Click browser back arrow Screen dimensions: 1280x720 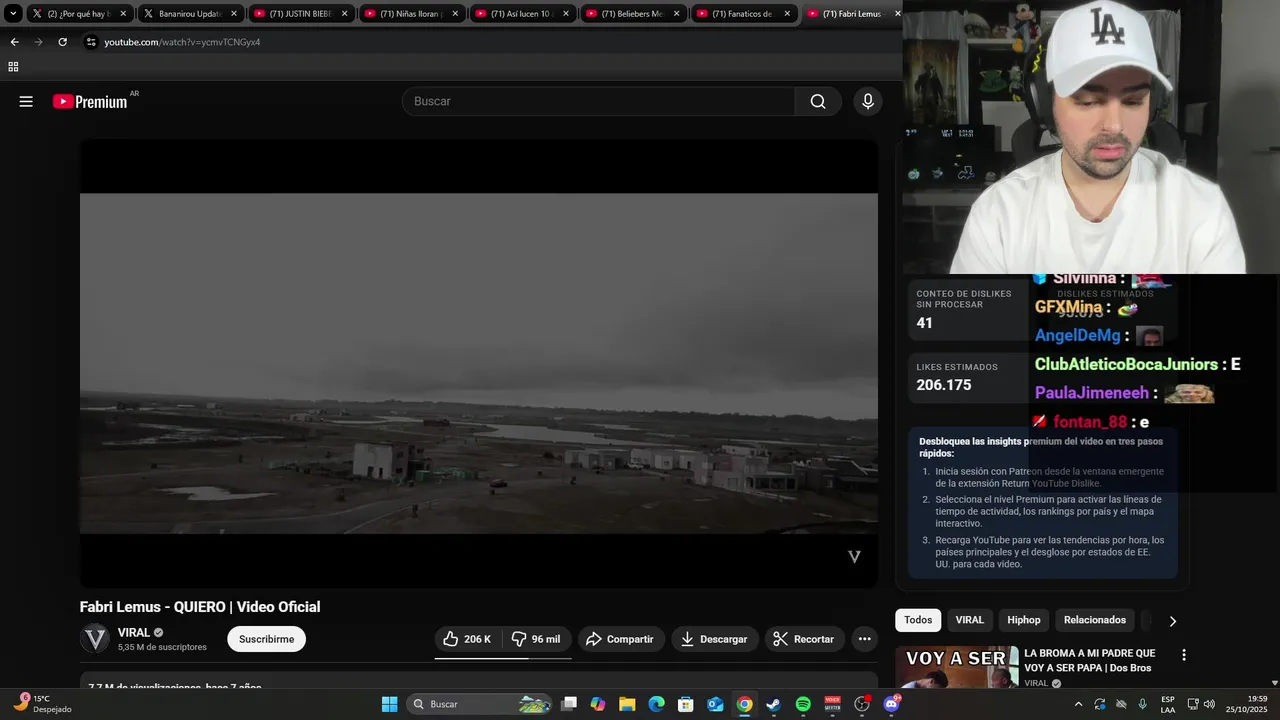point(14,42)
